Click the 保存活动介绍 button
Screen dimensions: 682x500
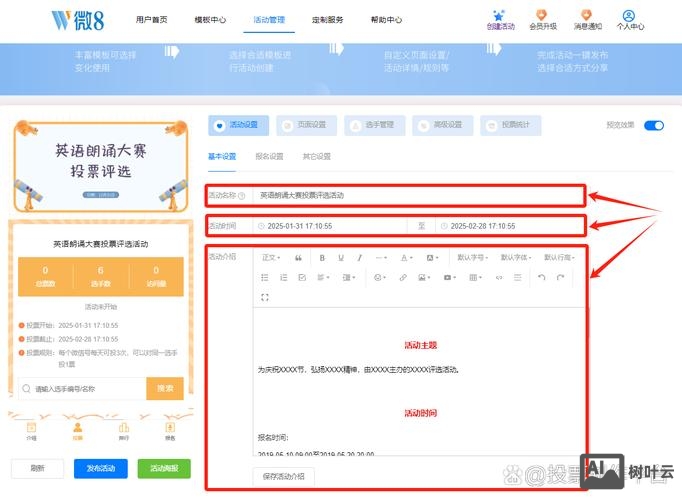(284, 477)
